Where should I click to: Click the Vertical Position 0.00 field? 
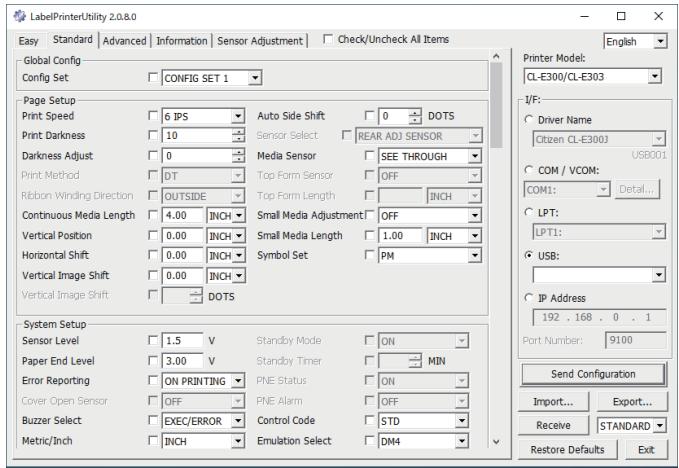(x=182, y=236)
